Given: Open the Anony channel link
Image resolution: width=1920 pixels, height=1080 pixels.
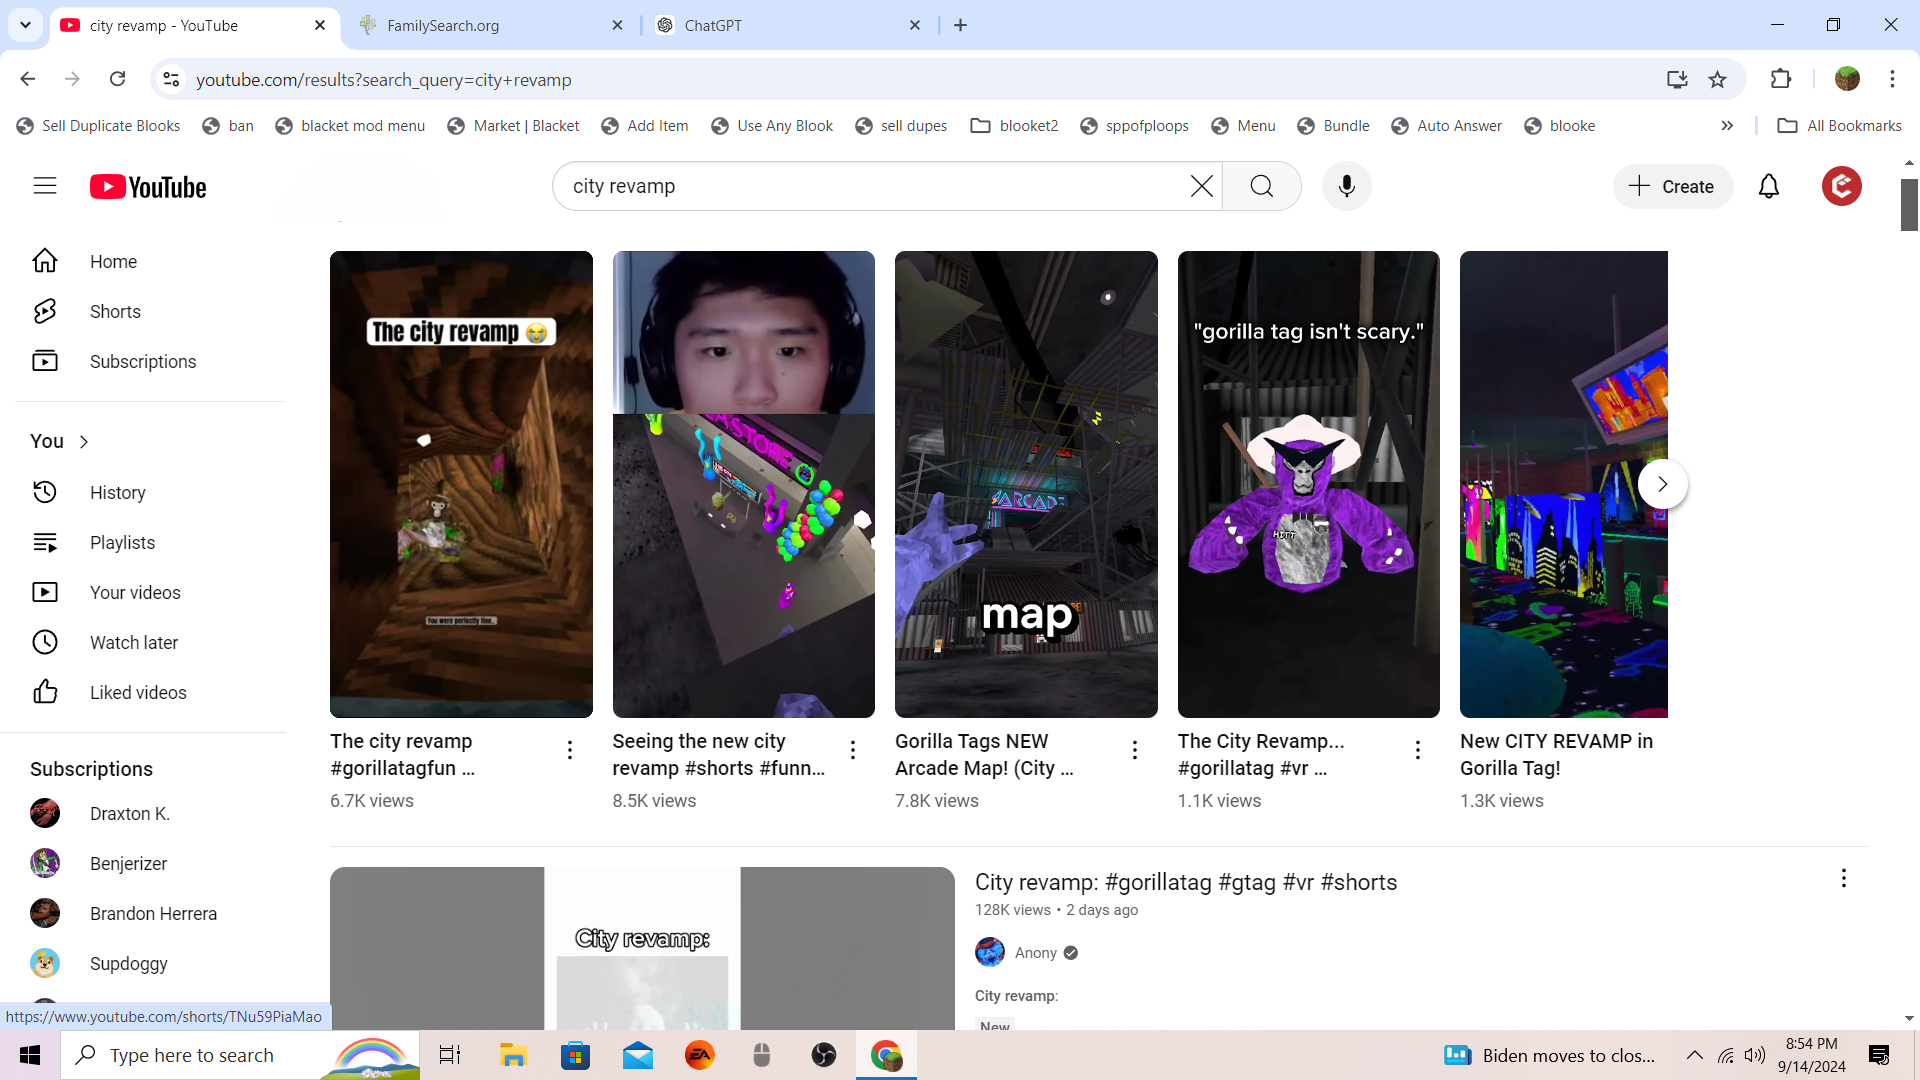Looking at the screenshot, I should click(x=1035, y=952).
